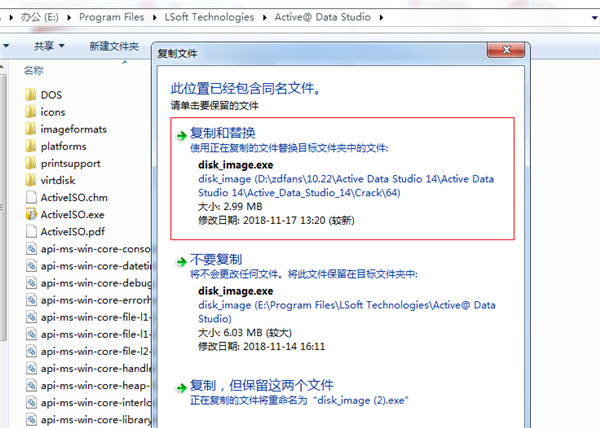Screen dimensions: 600x428
Task: Click source path link of disk_image in Crack\64
Action: pyautogui.click(x=346, y=186)
